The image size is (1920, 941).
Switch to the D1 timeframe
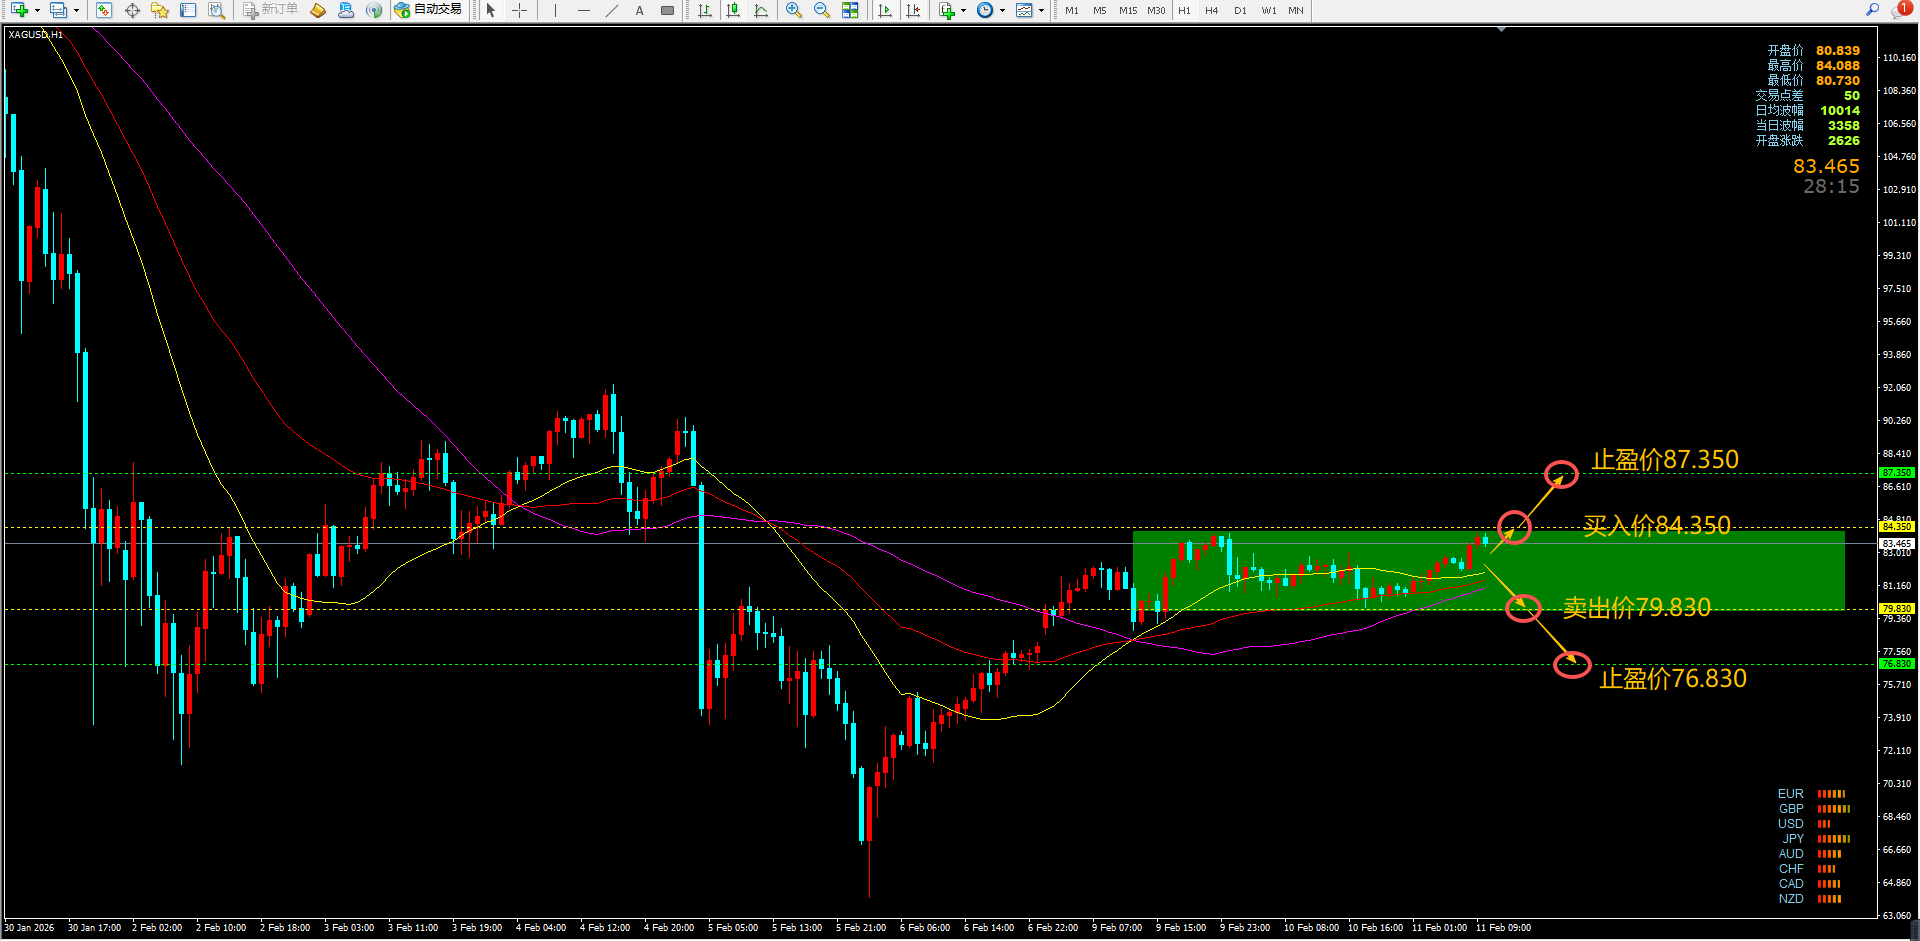tap(1240, 10)
